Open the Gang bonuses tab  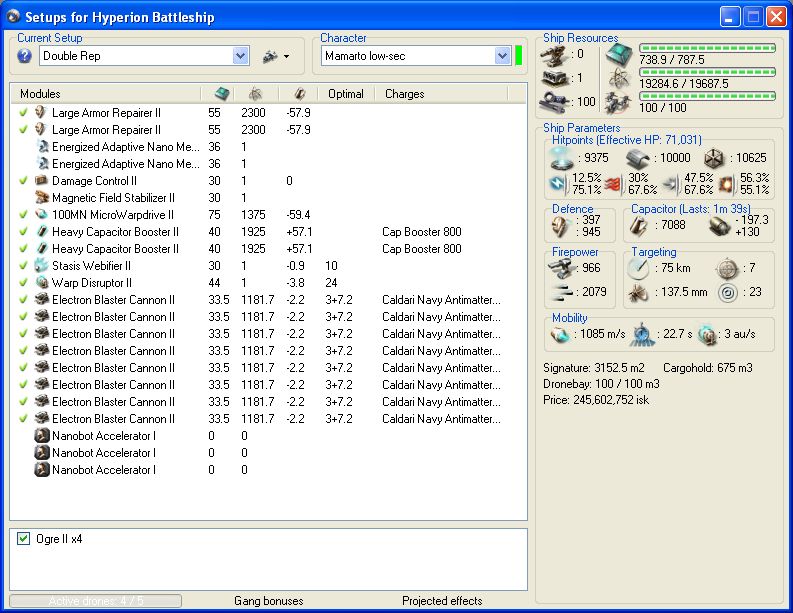[x=268, y=601]
